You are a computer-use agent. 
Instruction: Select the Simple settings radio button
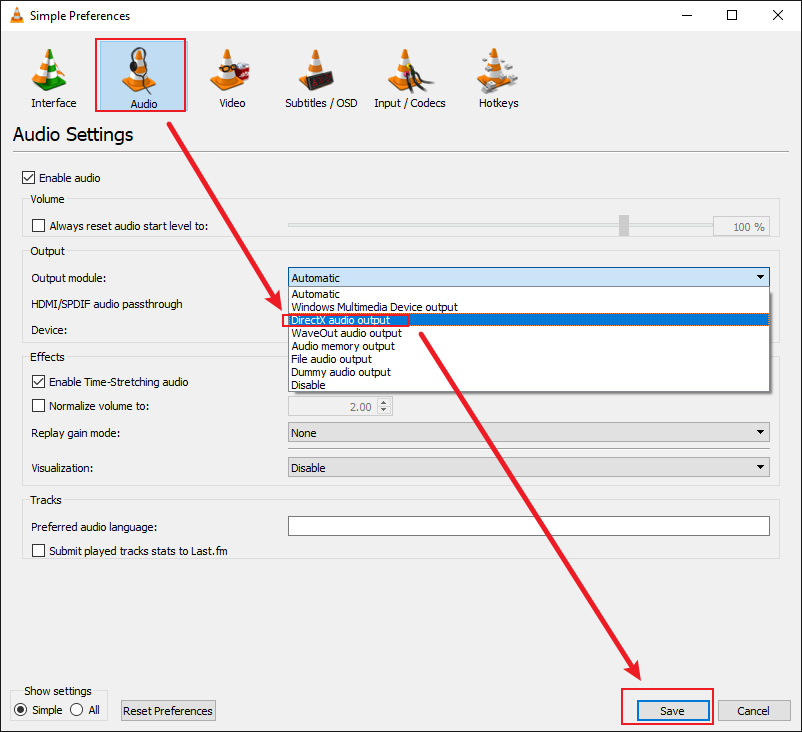pyautogui.click(x=19, y=710)
